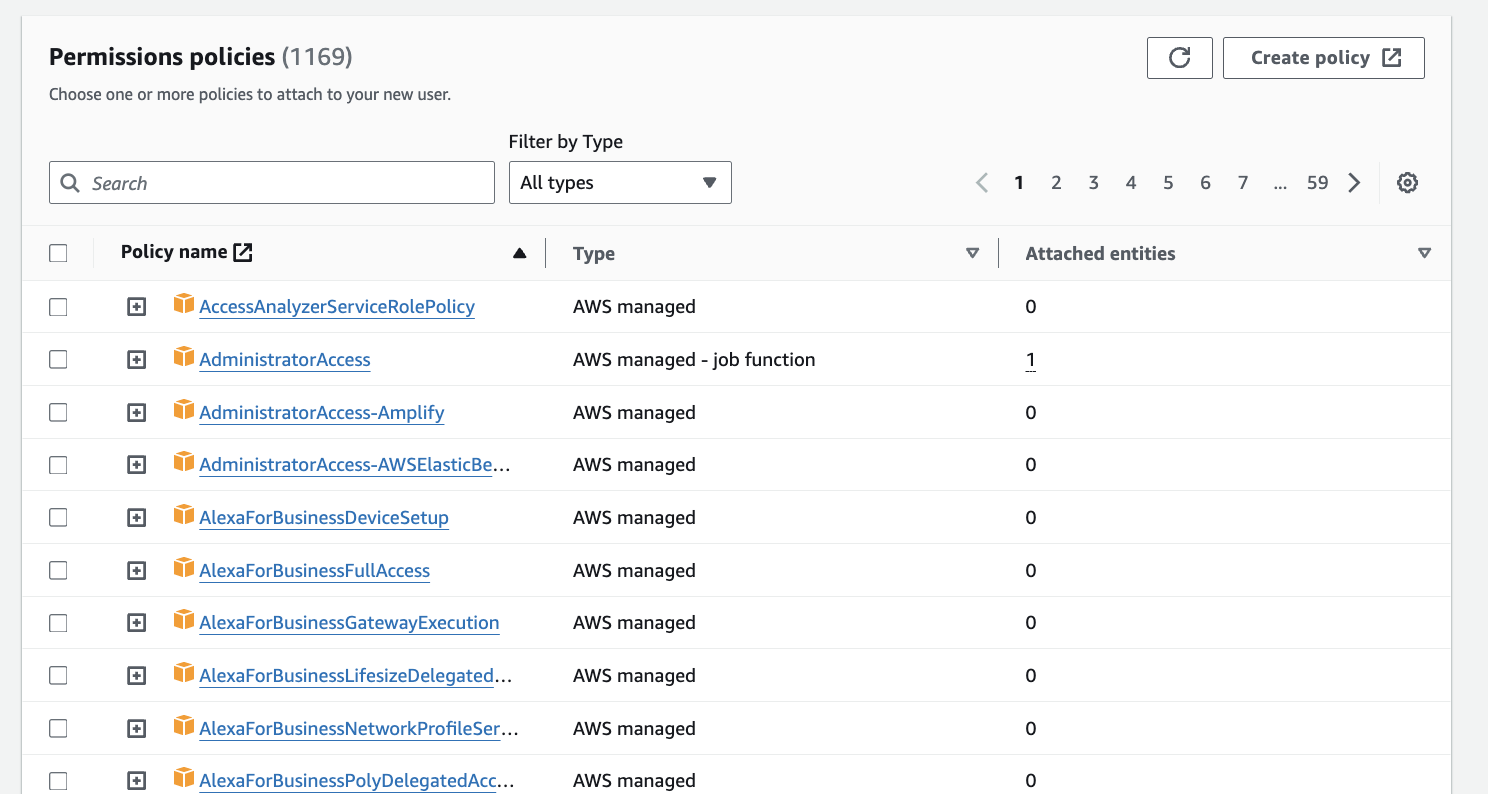This screenshot has width=1488, height=794.
Task: Check the AlexaForBusinessDeviceSetup row checkbox
Action: [x=58, y=518]
